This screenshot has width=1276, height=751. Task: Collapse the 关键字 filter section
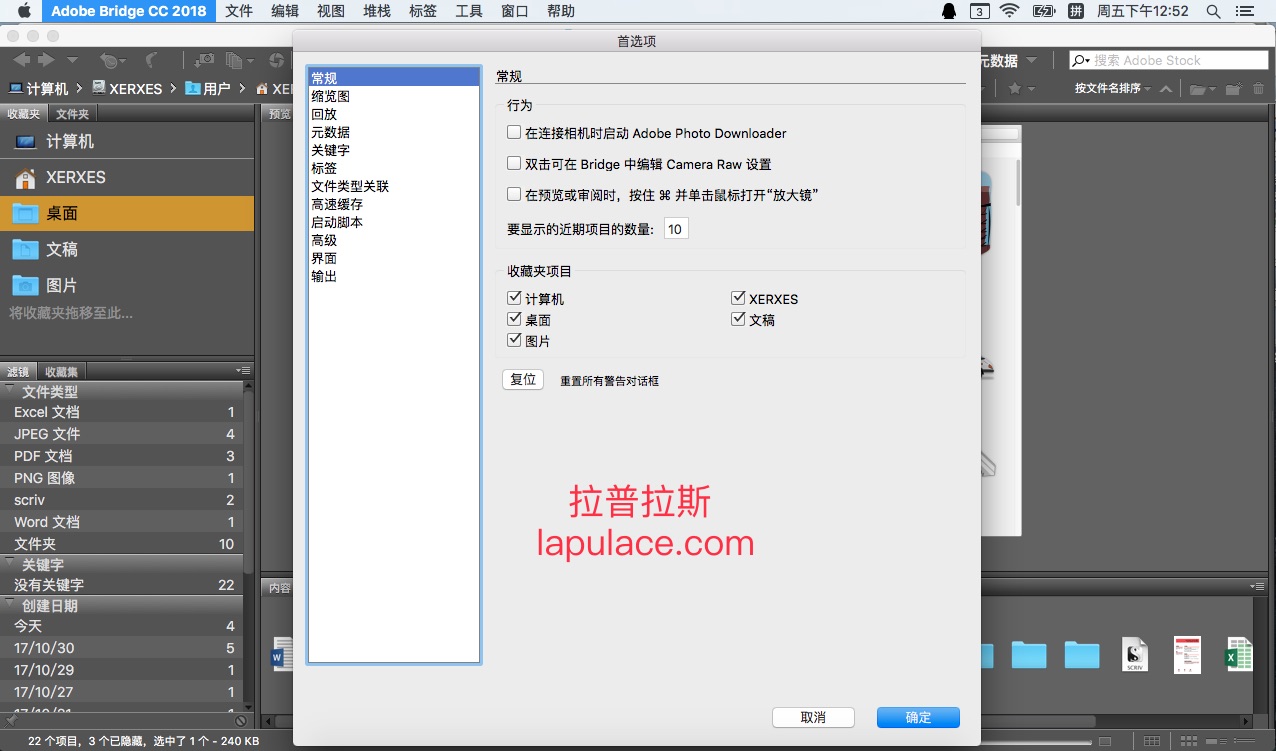point(11,564)
